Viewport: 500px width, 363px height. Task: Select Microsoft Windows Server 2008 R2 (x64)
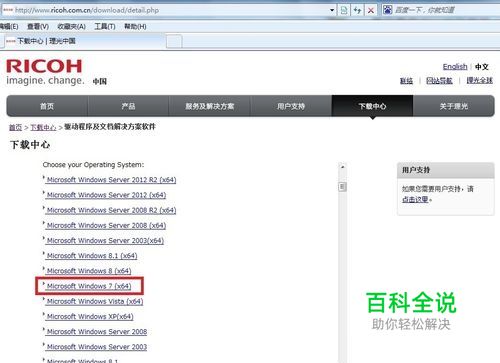pyautogui.click(x=111, y=210)
